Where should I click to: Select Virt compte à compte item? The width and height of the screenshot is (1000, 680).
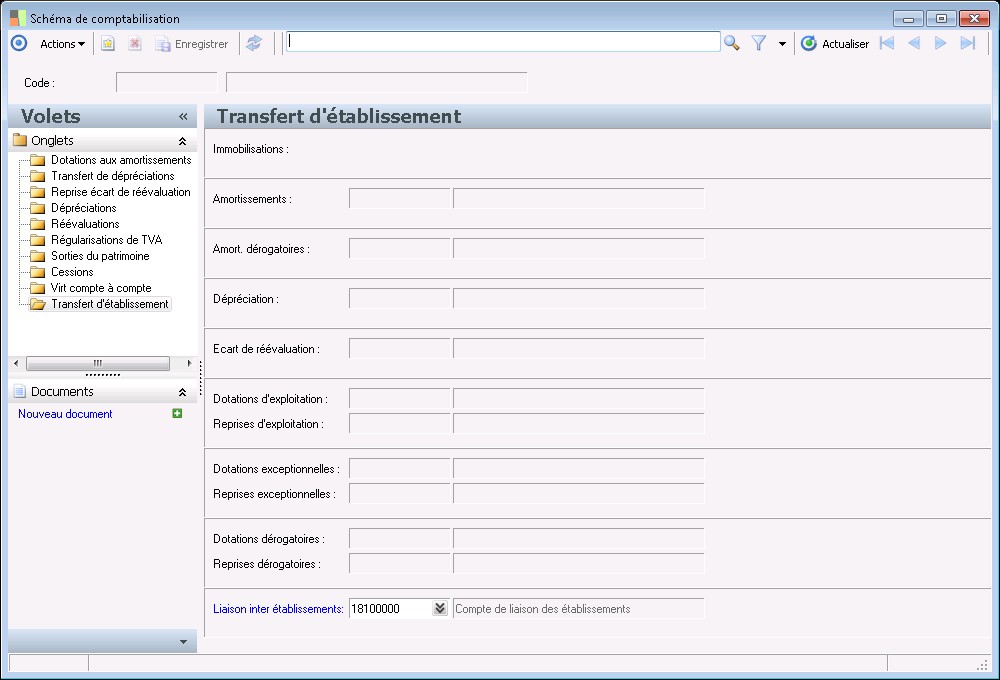click(x=101, y=288)
